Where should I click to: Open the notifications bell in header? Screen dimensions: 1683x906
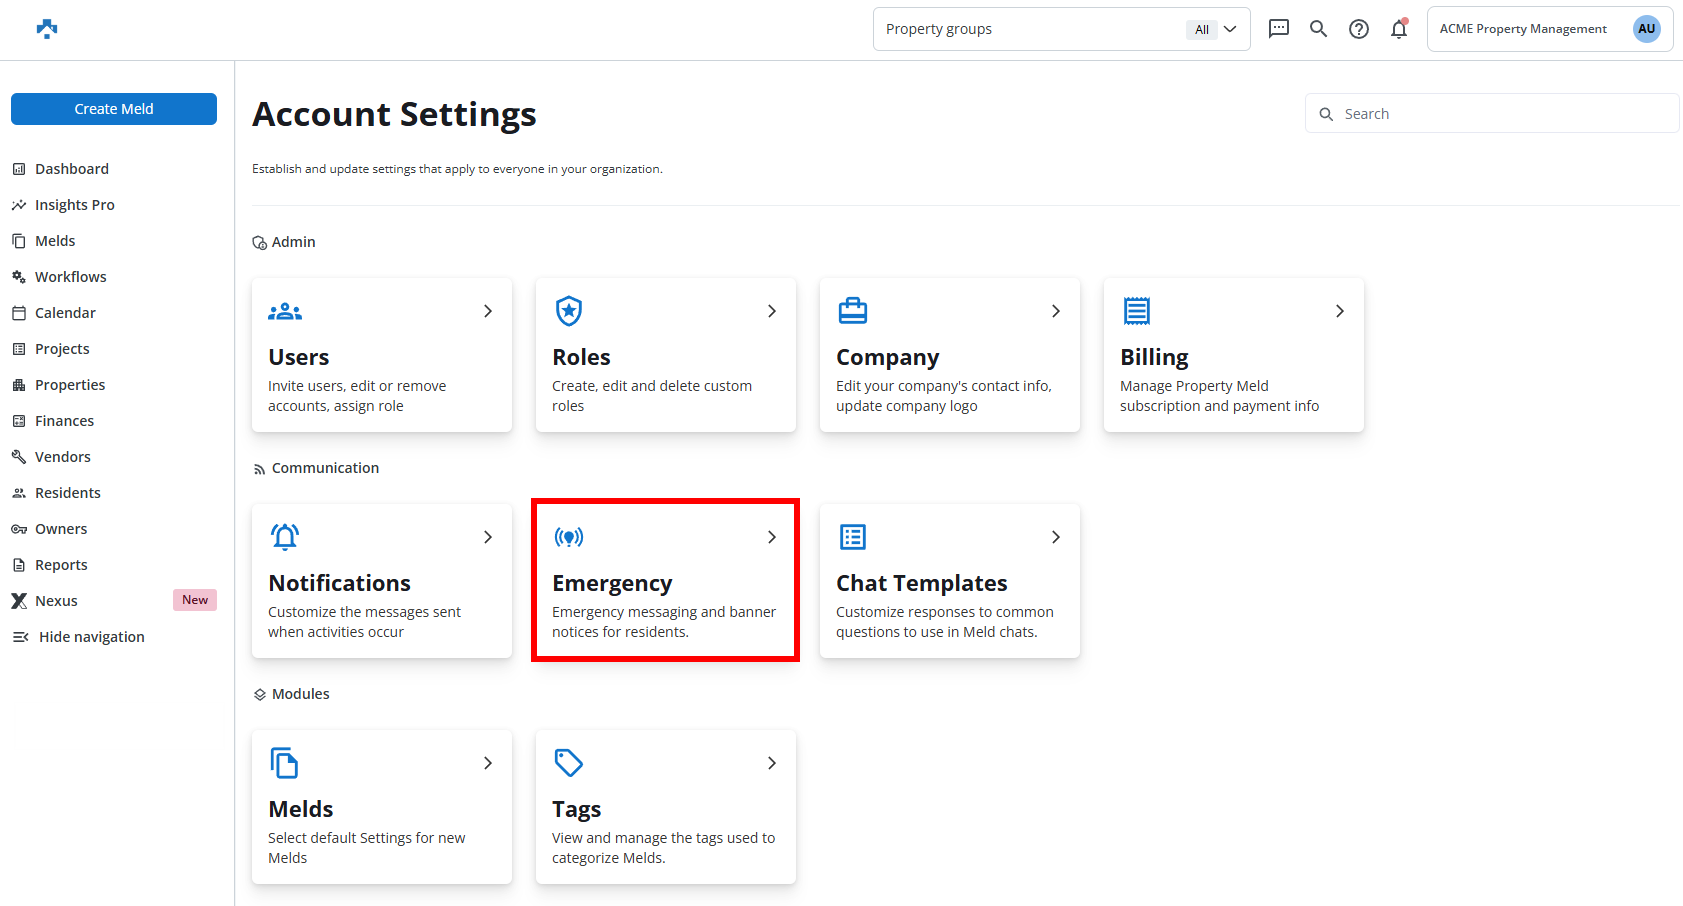pyautogui.click(x=1398, y=29)
